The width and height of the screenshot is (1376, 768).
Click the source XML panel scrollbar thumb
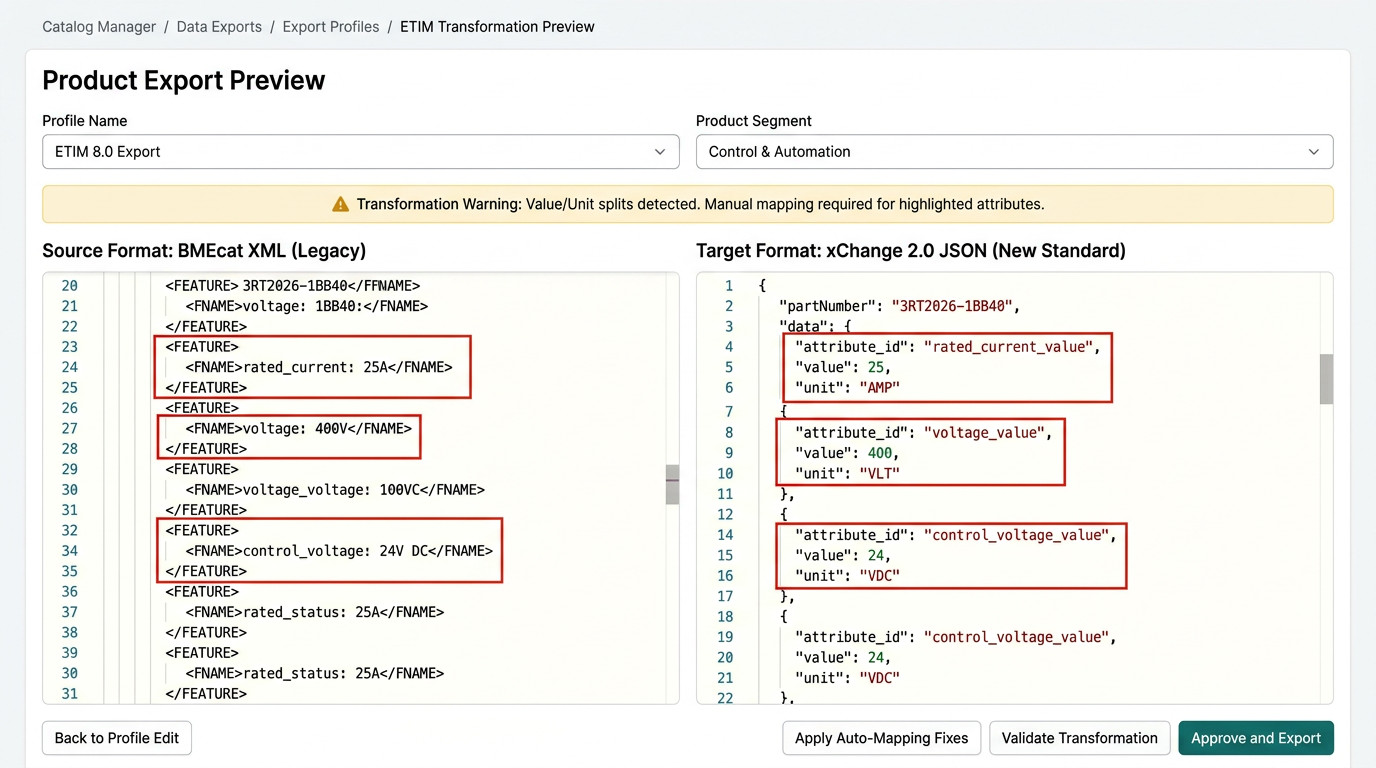click(672, 484)
